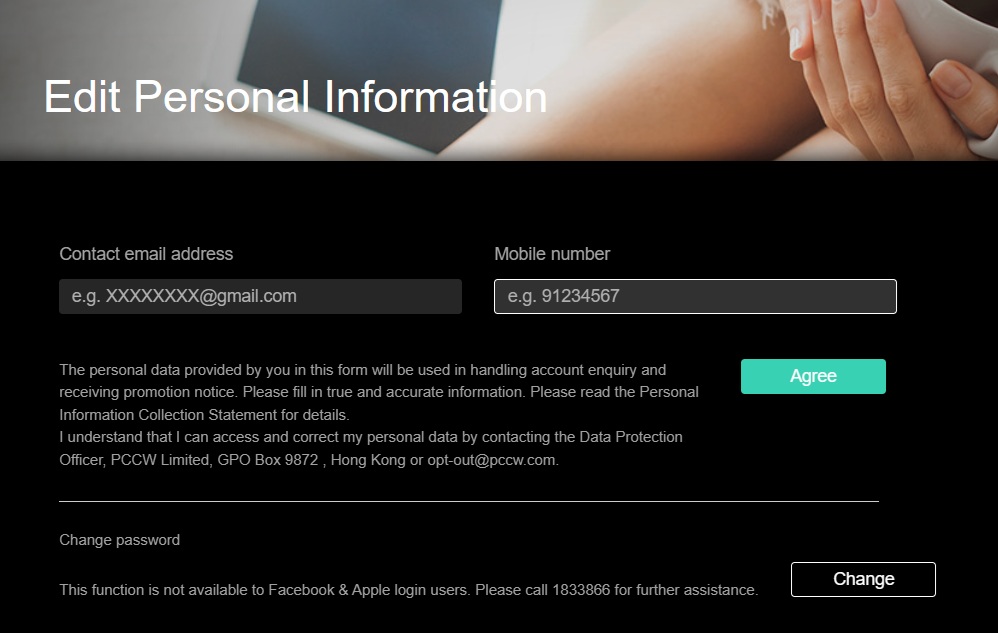This screenshot has width=998, height=633.
Task: Click the opt-out@pccw.com email address
Action: (492, 460)
